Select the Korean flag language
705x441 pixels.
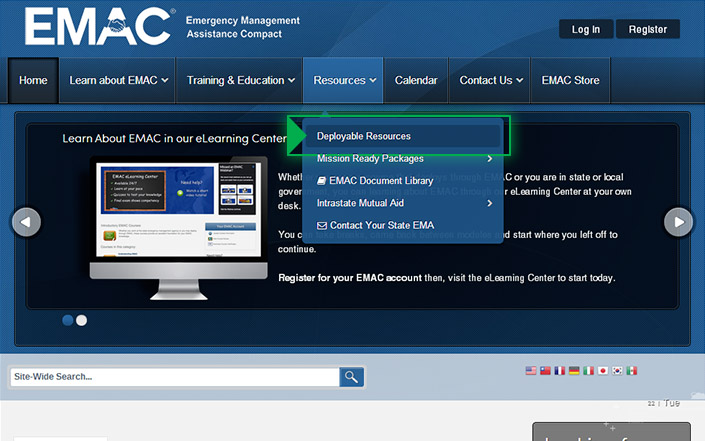[x=617, y=370]
